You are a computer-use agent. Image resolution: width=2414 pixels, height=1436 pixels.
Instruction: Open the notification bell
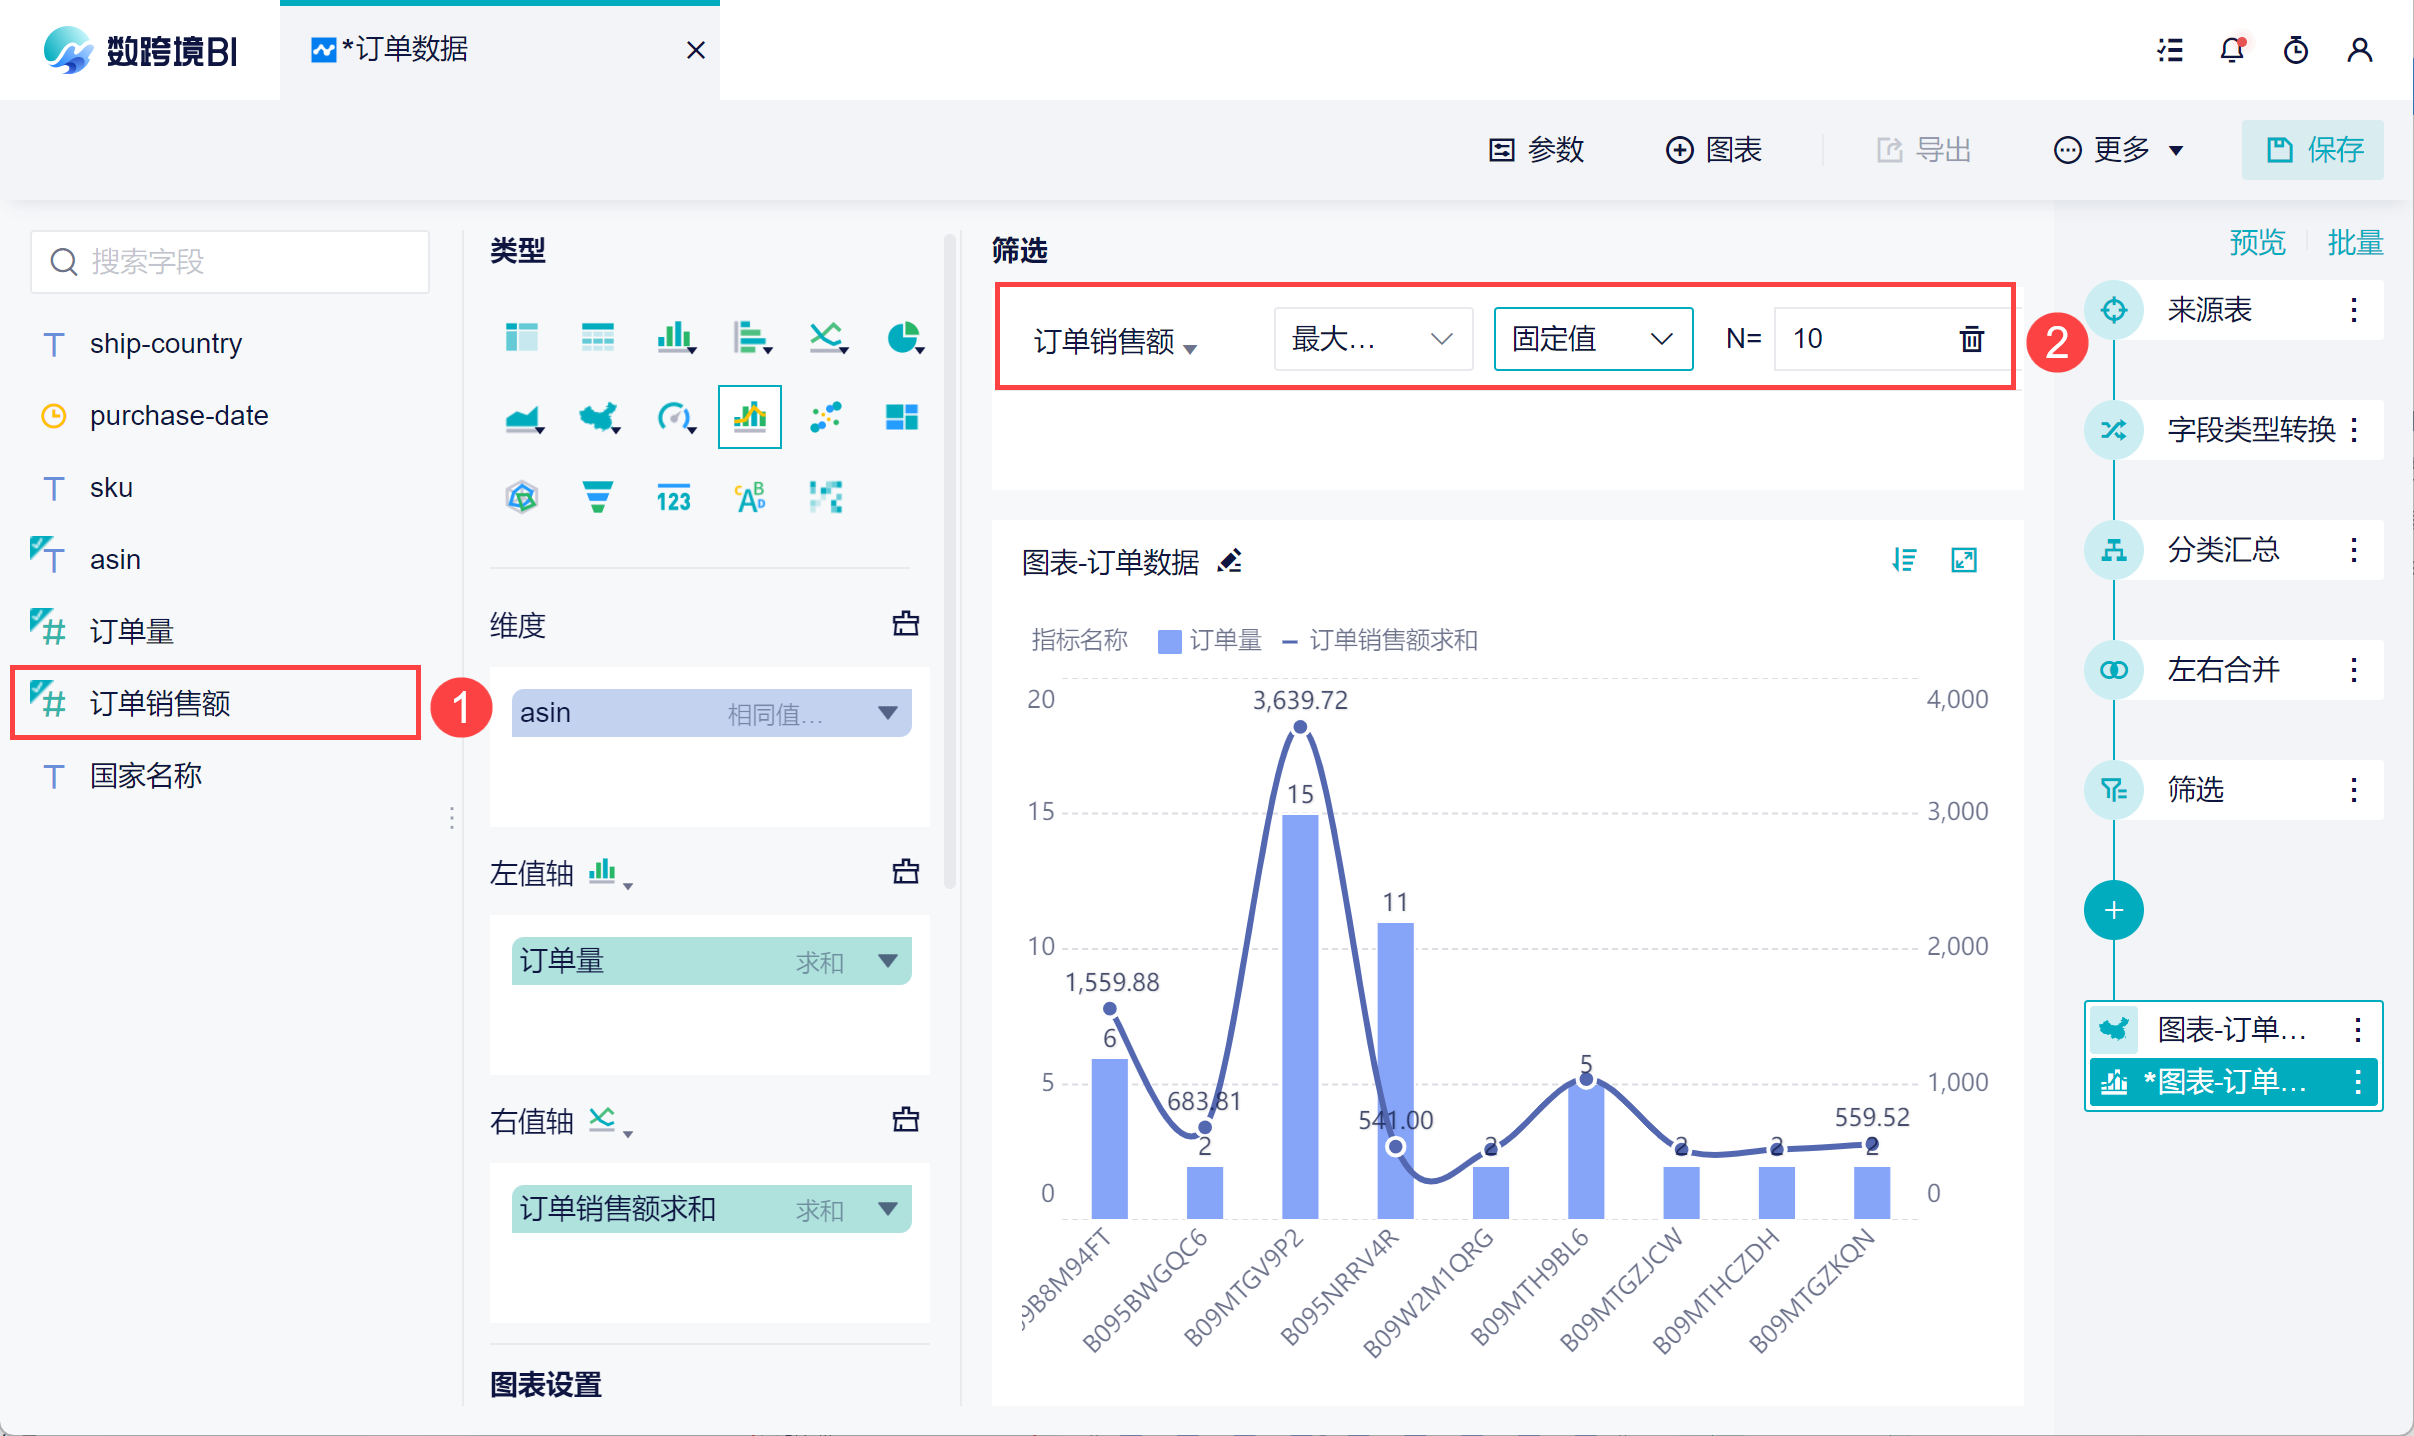pos(2232,50)
